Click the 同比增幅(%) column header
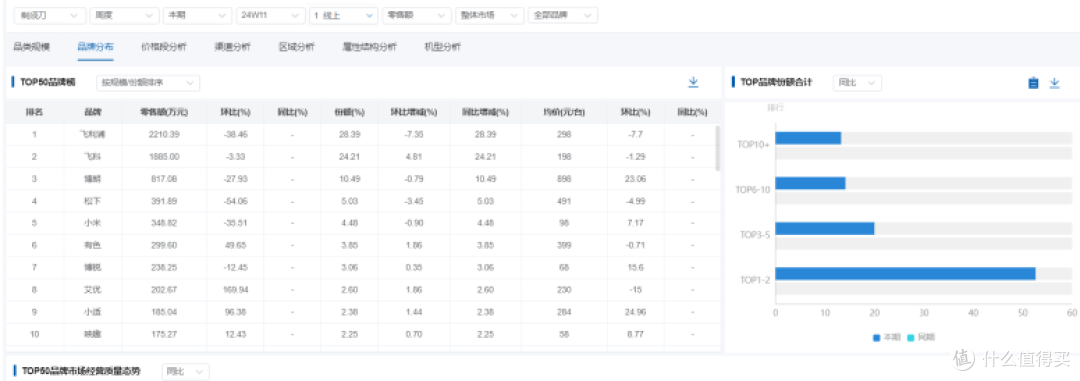 485,112
